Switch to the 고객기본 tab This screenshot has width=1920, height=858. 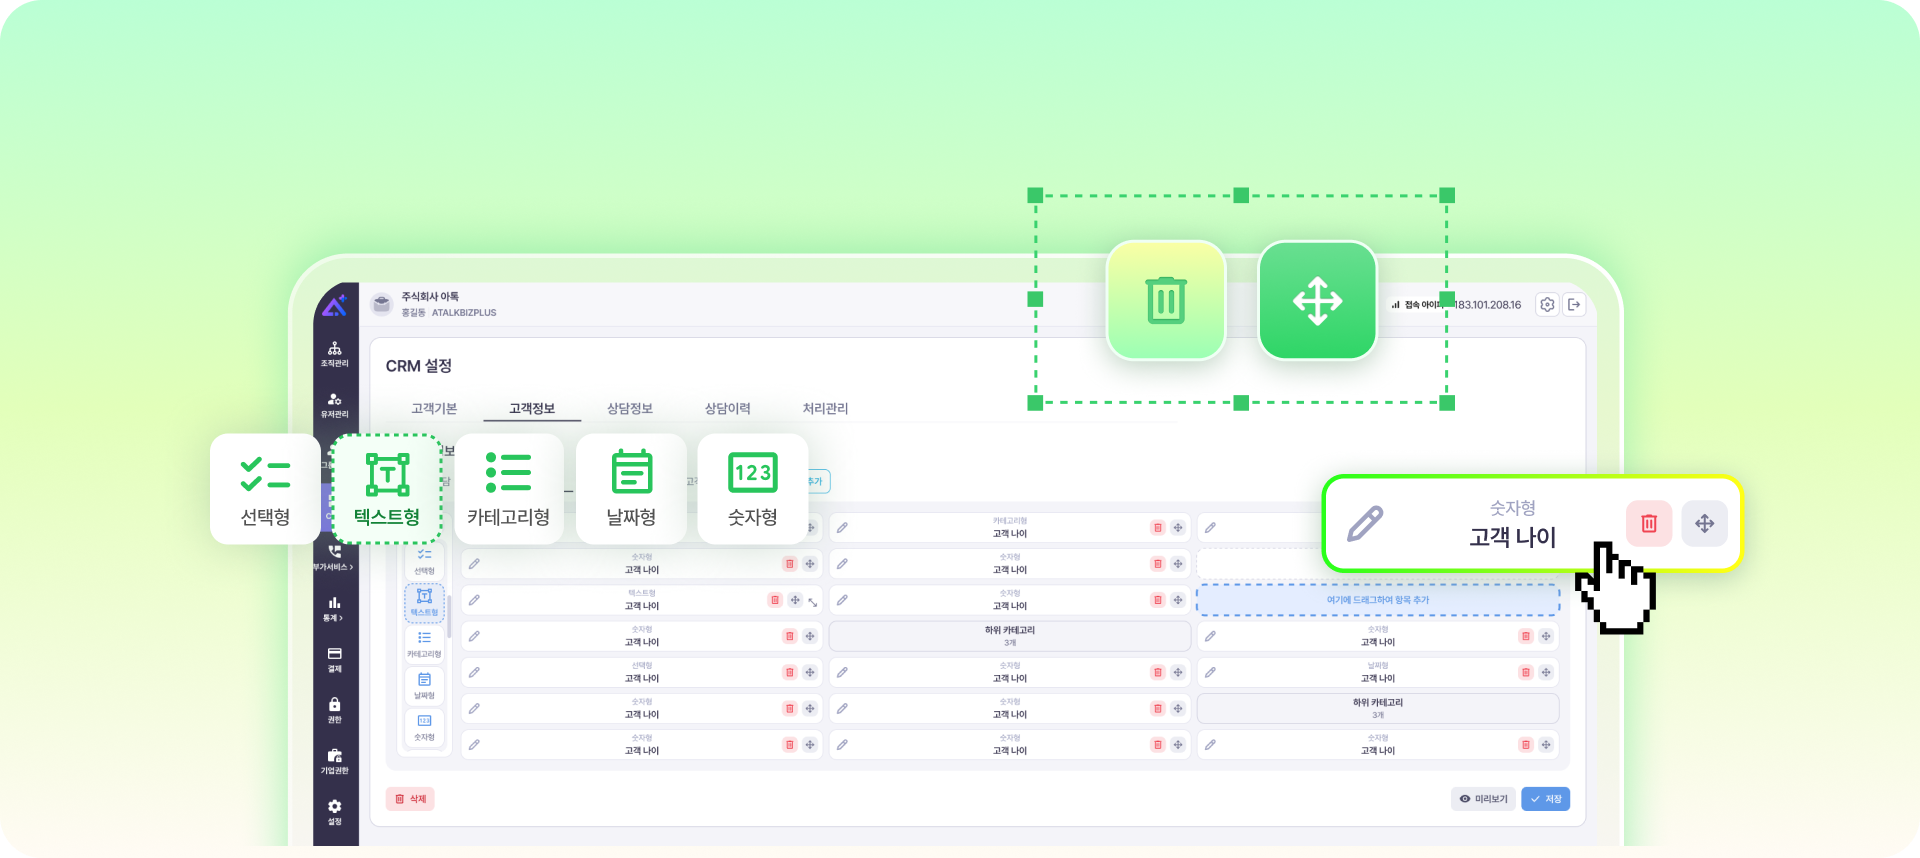coord(434,408)
